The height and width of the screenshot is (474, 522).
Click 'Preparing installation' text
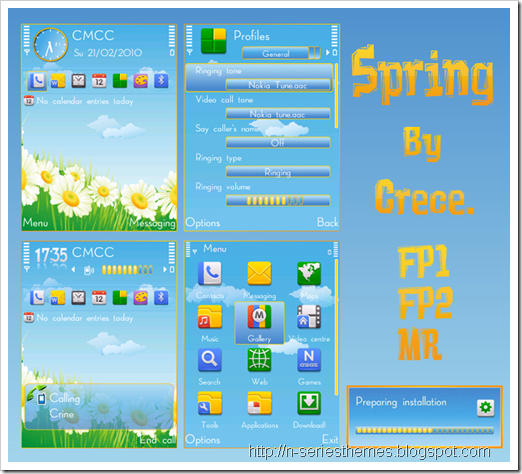401,402
